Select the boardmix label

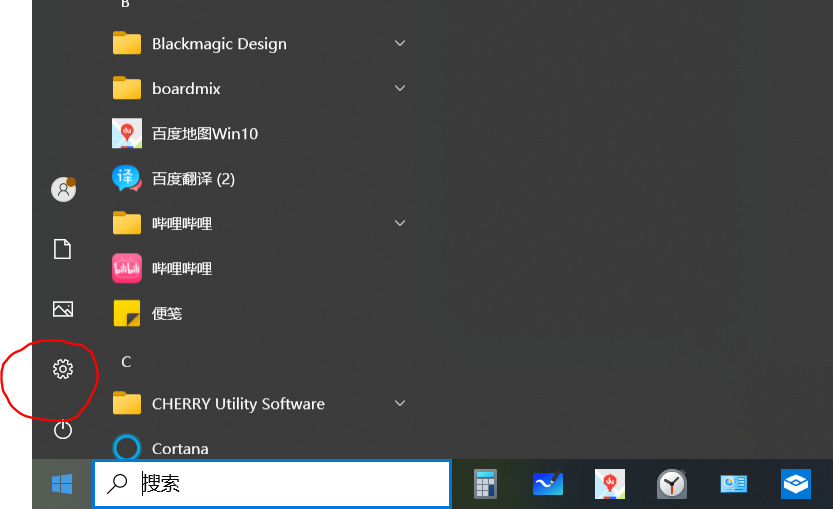[186, 88]
